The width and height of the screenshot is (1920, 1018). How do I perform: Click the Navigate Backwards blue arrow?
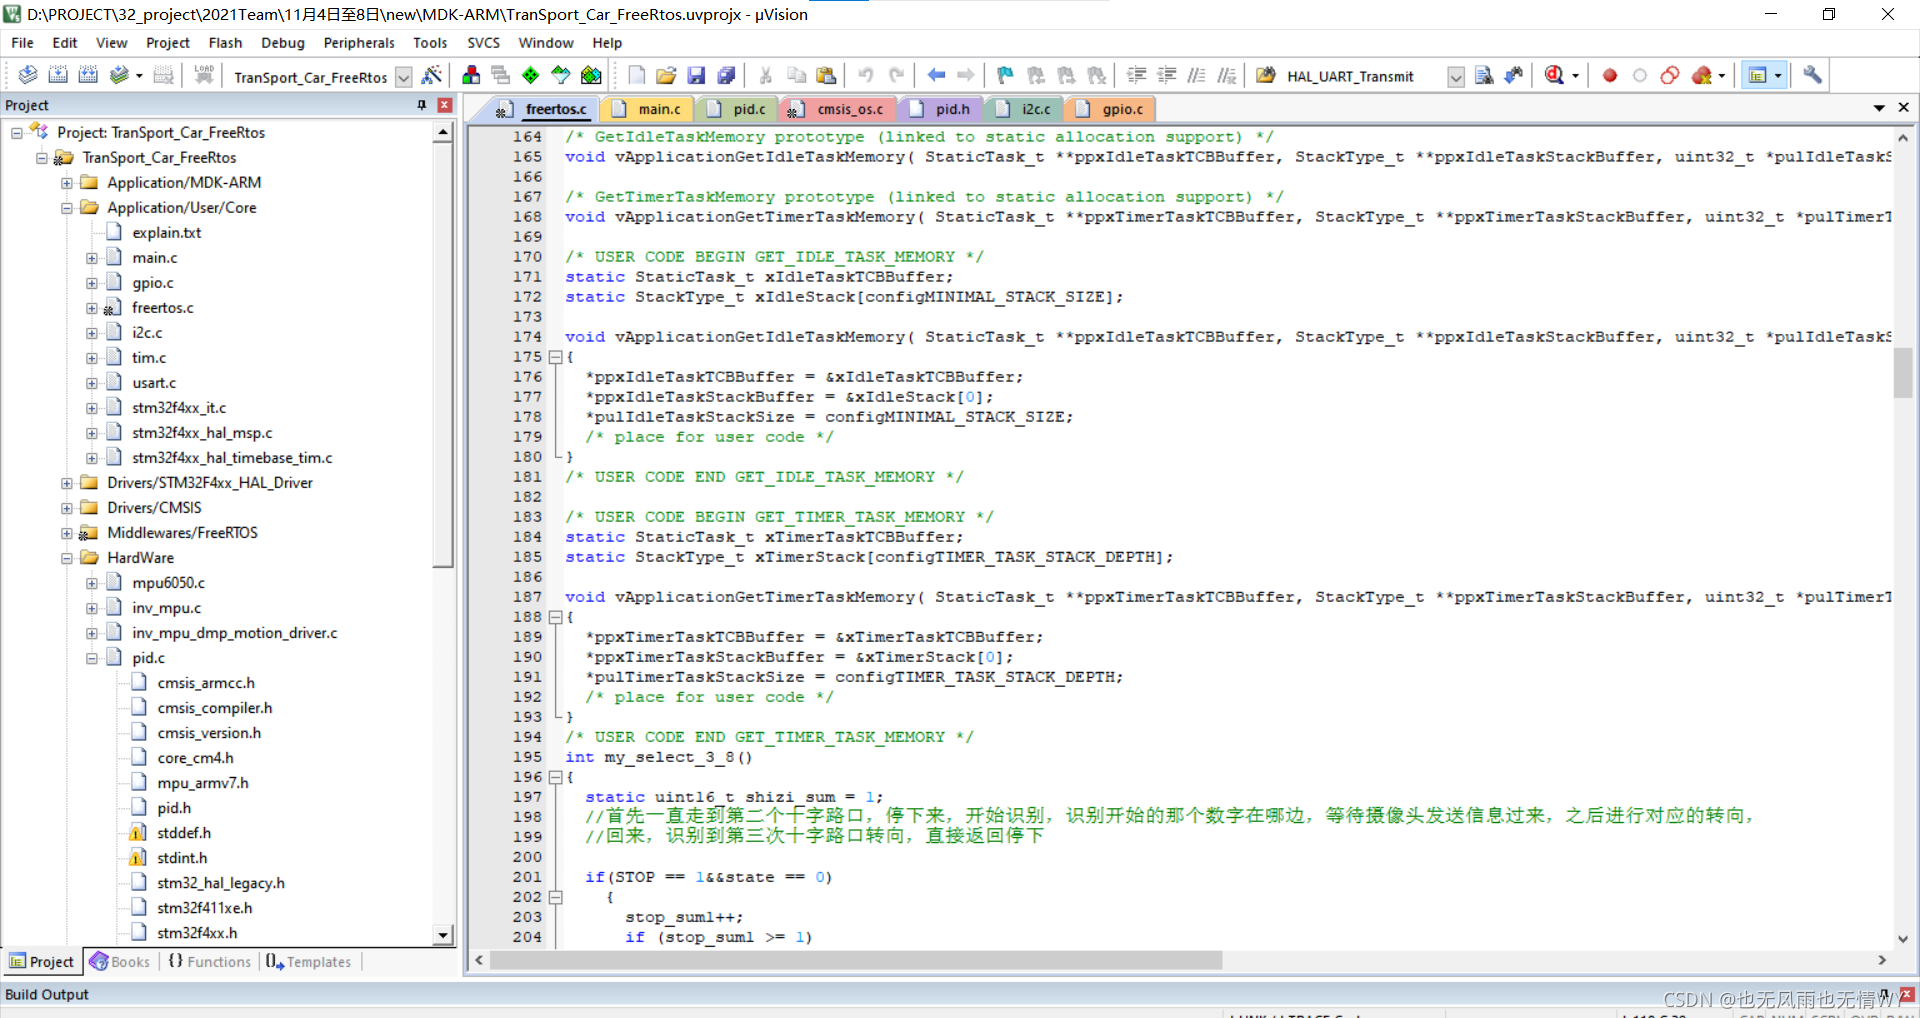coord(936,75)
